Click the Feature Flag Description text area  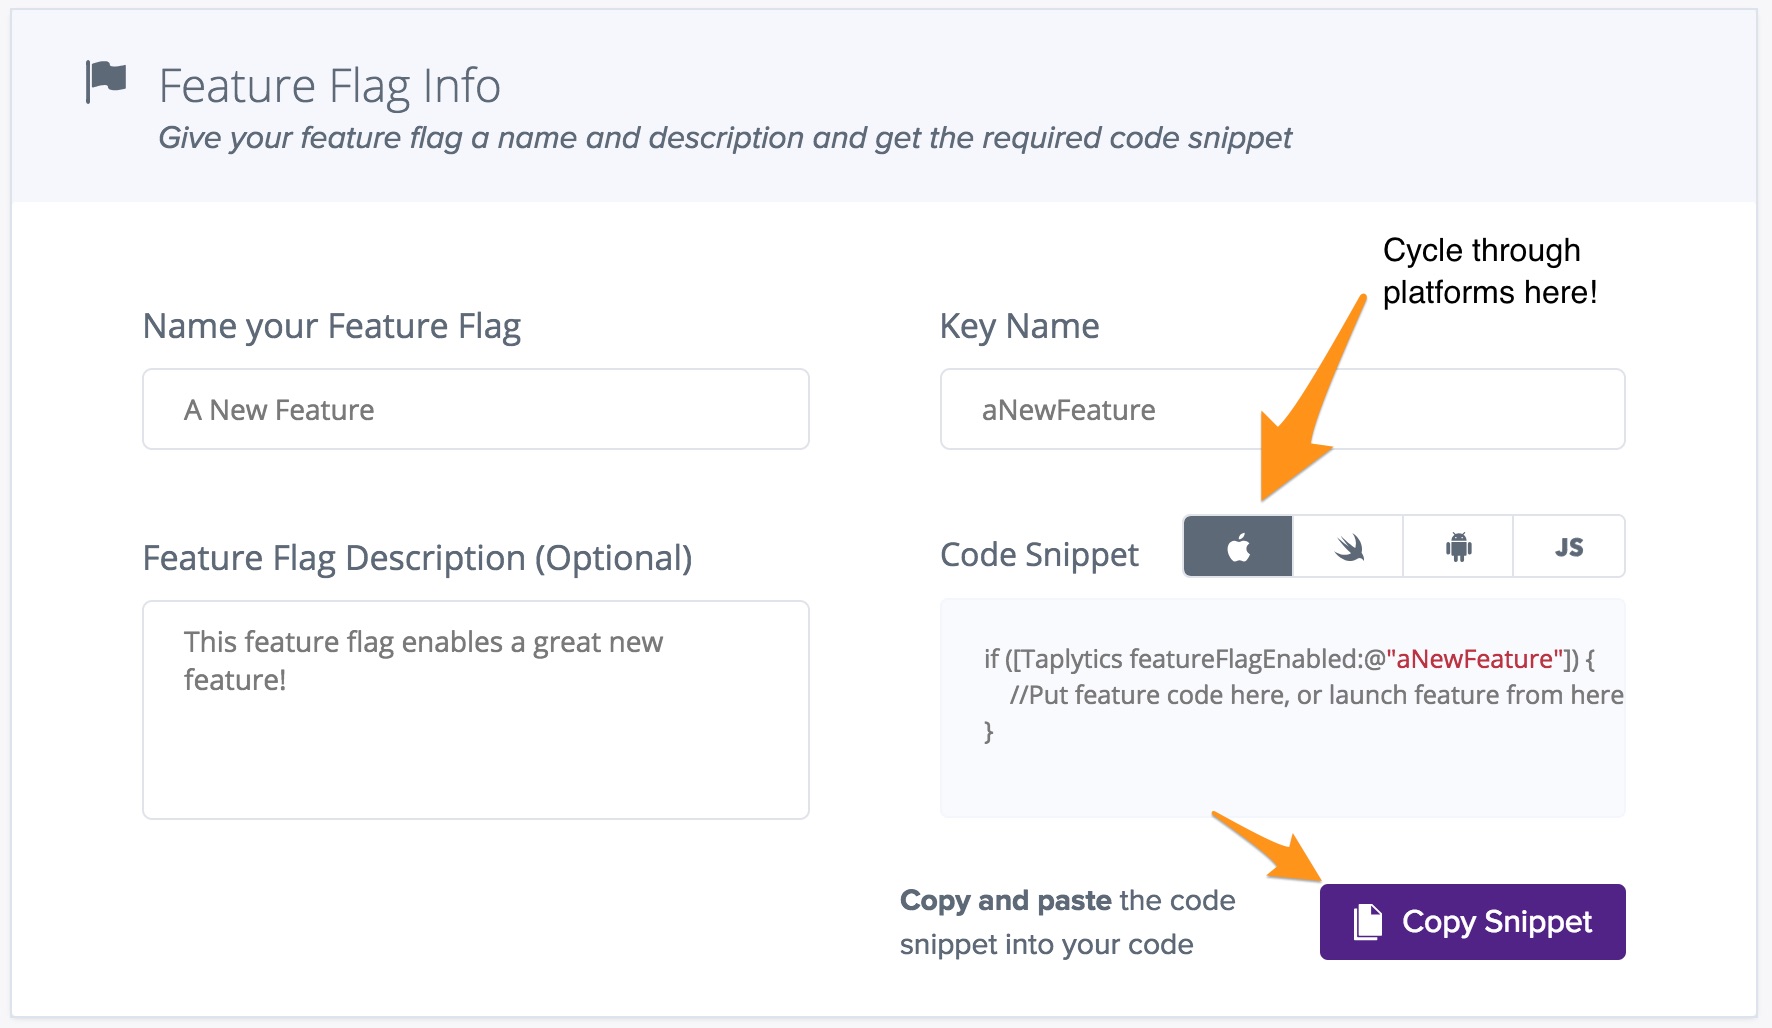pyautogui.click(x=475, y=710)
